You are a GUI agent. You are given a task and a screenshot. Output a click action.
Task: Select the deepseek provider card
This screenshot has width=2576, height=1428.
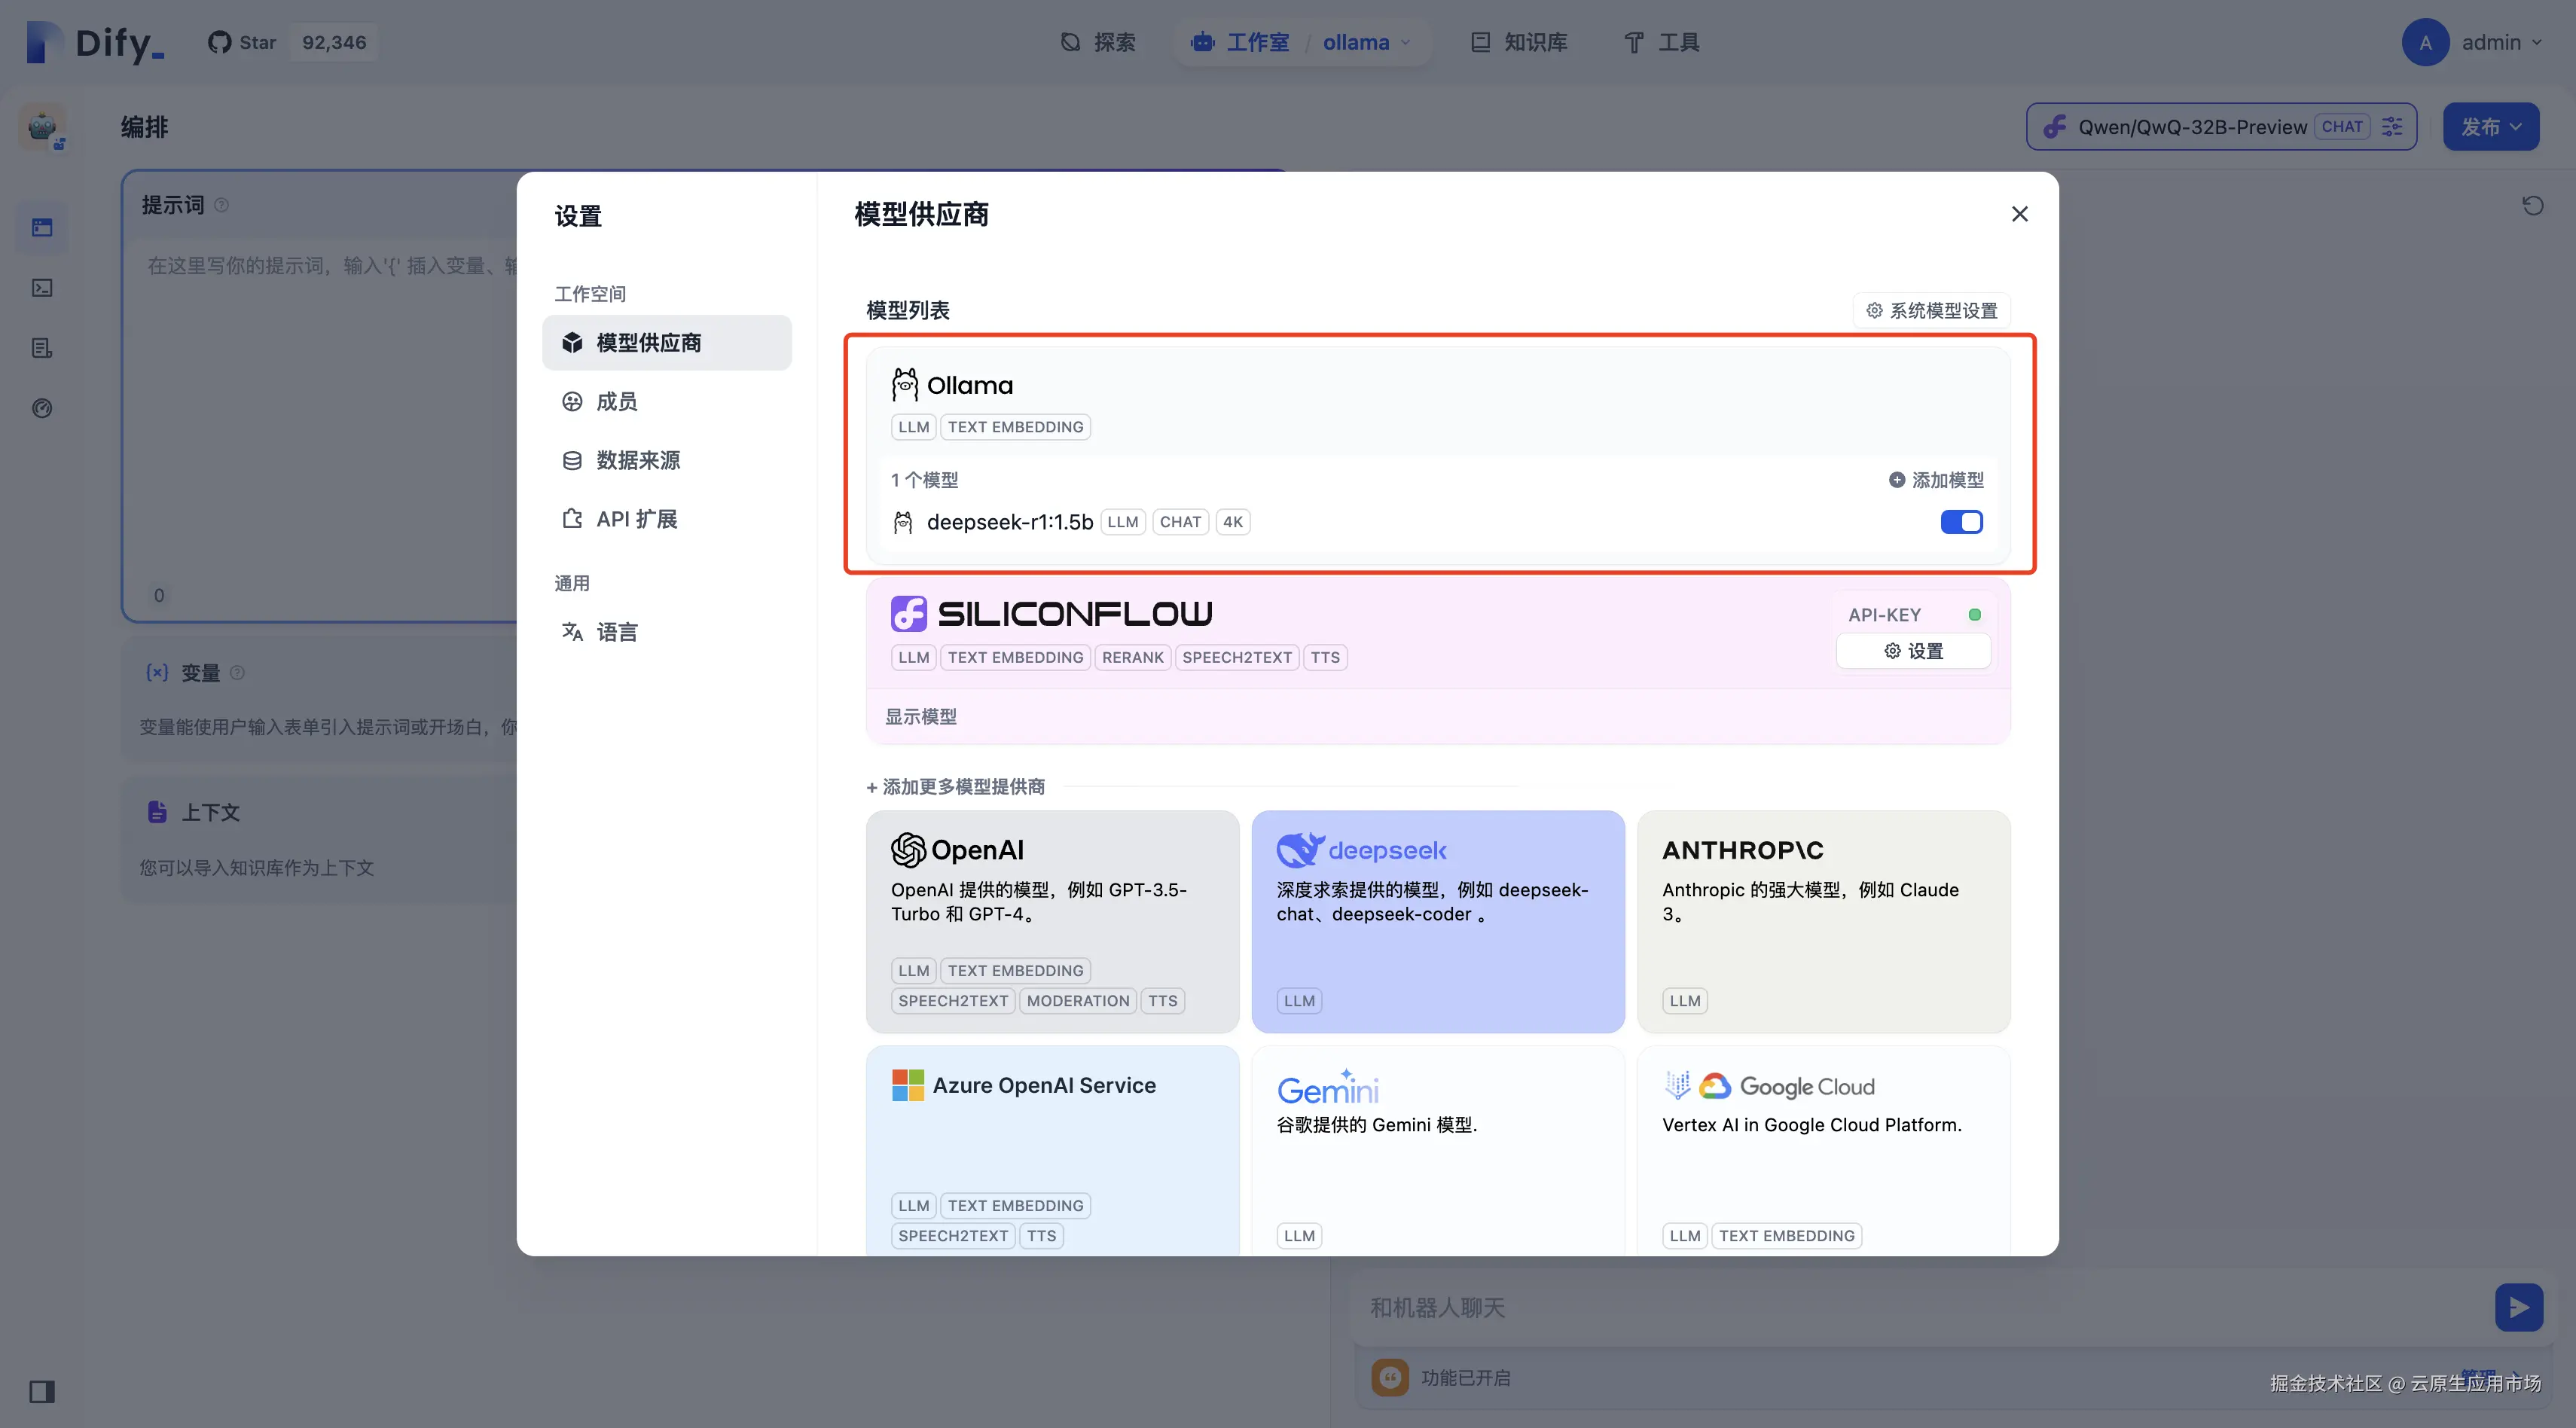tap(1437, 920)
